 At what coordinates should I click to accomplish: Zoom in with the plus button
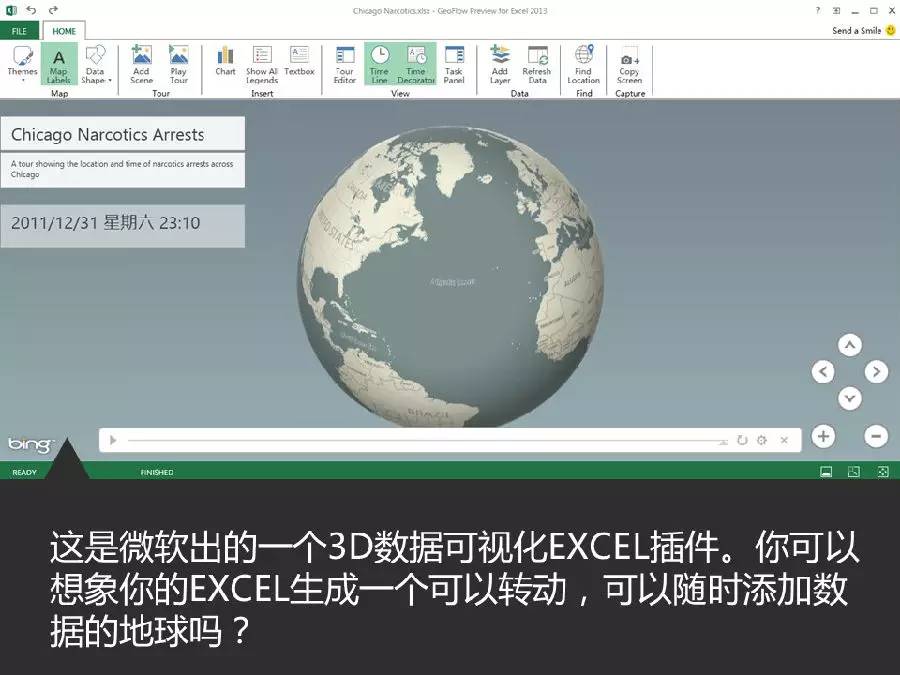point(823,436)
